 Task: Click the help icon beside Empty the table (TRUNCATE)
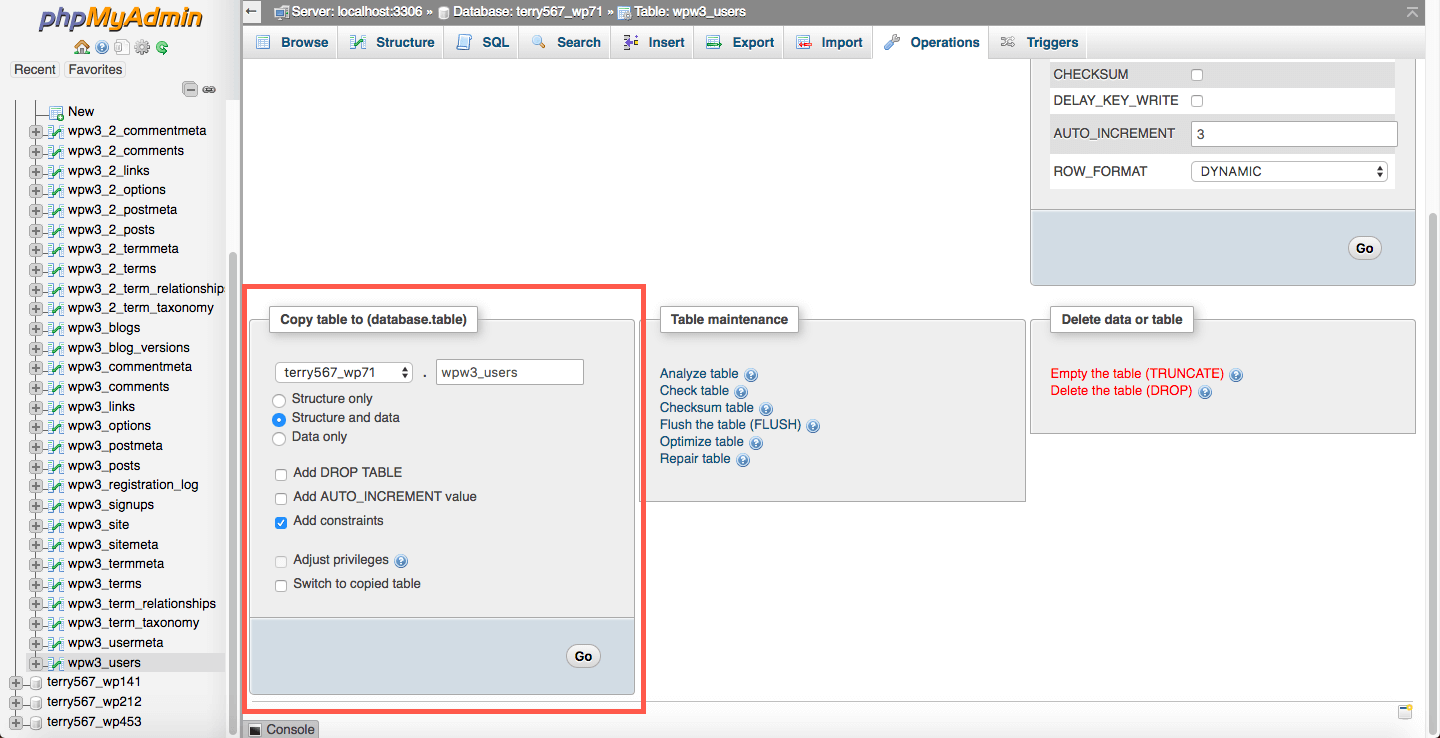point(1236,375)
